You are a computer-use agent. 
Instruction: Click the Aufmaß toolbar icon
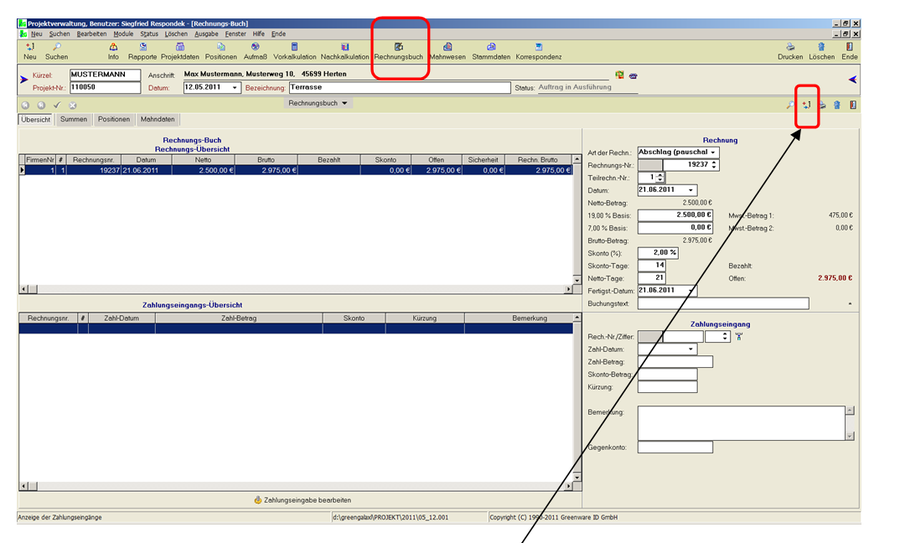tap(255, 50)
